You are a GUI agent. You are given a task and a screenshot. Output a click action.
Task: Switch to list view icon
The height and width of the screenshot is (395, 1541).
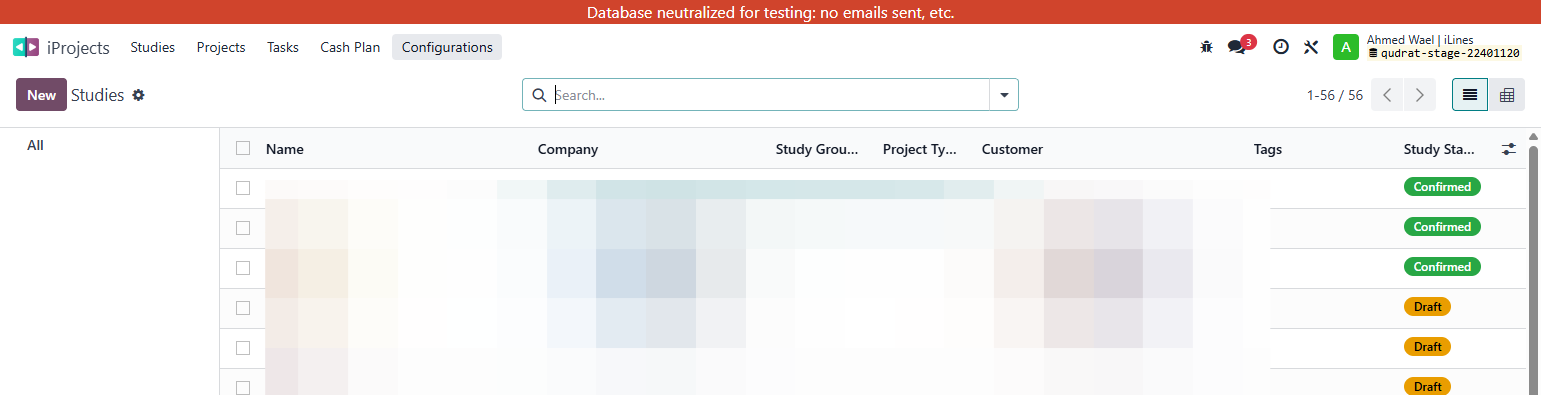click(1470, 95)
